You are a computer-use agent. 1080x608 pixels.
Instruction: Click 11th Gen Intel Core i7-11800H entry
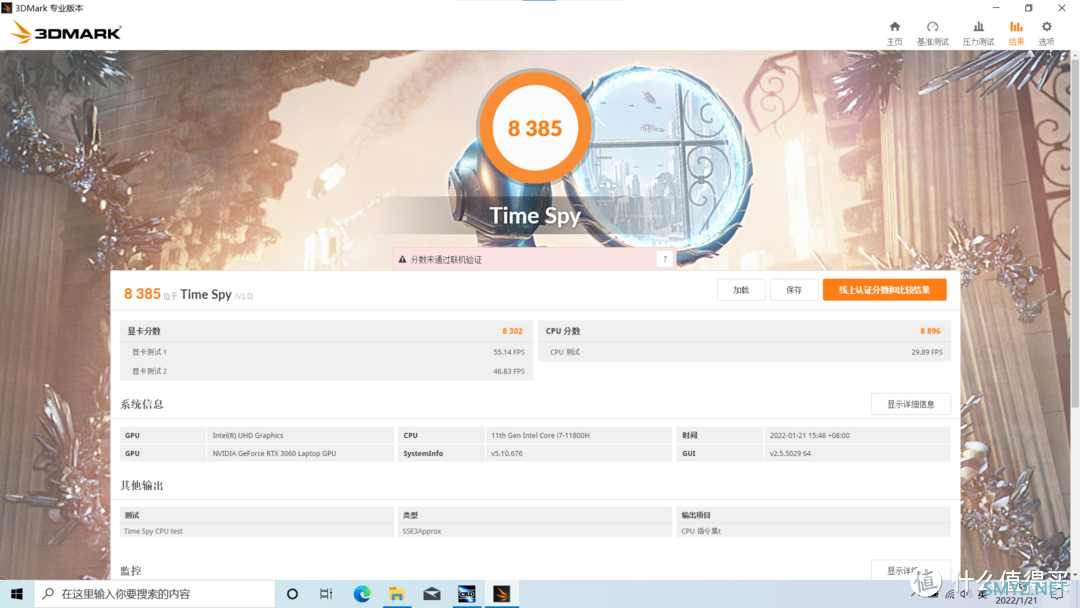point(540,435)
